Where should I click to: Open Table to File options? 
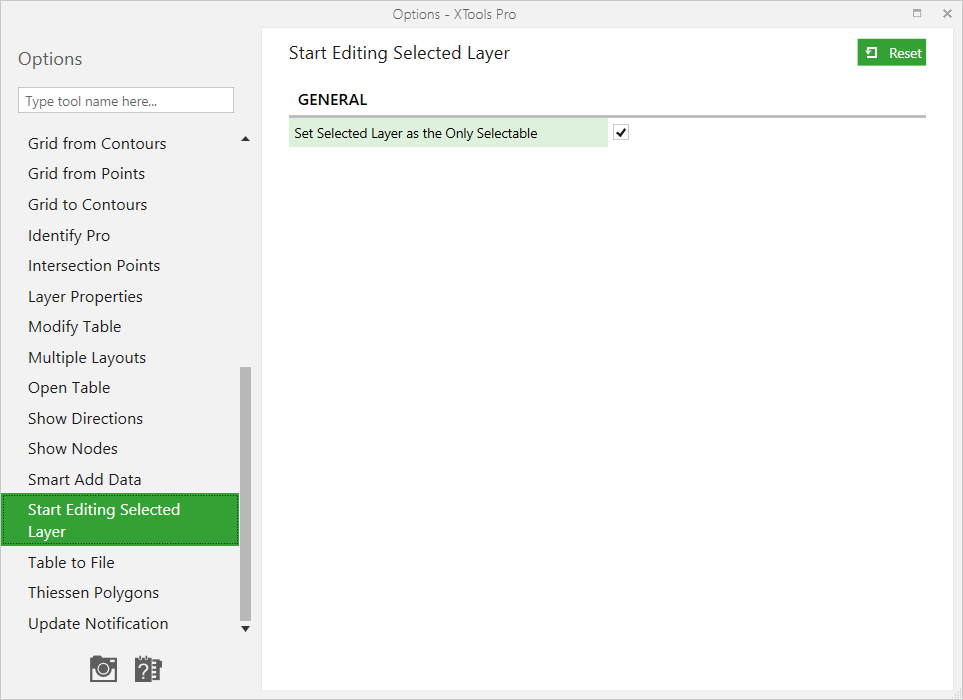[71, 562]
